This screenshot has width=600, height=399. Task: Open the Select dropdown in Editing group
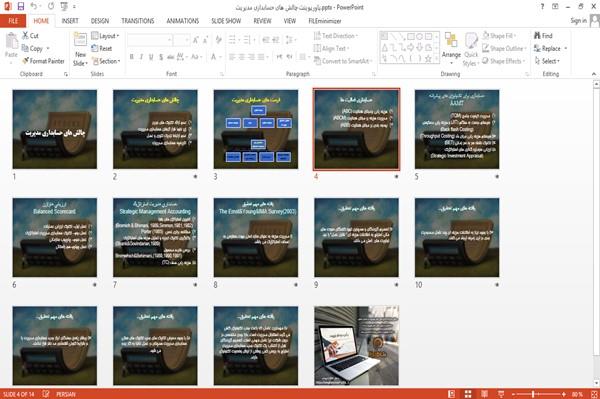point(547,61)
